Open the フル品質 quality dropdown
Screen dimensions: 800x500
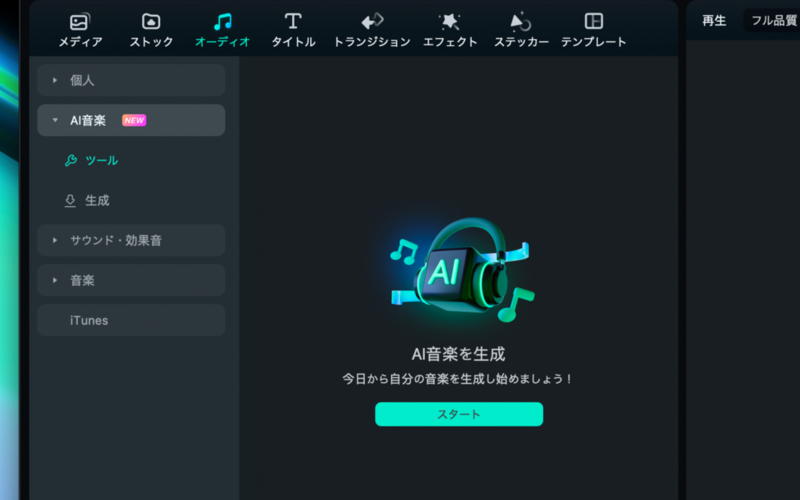pyautogui.click(x=772, y=20)
